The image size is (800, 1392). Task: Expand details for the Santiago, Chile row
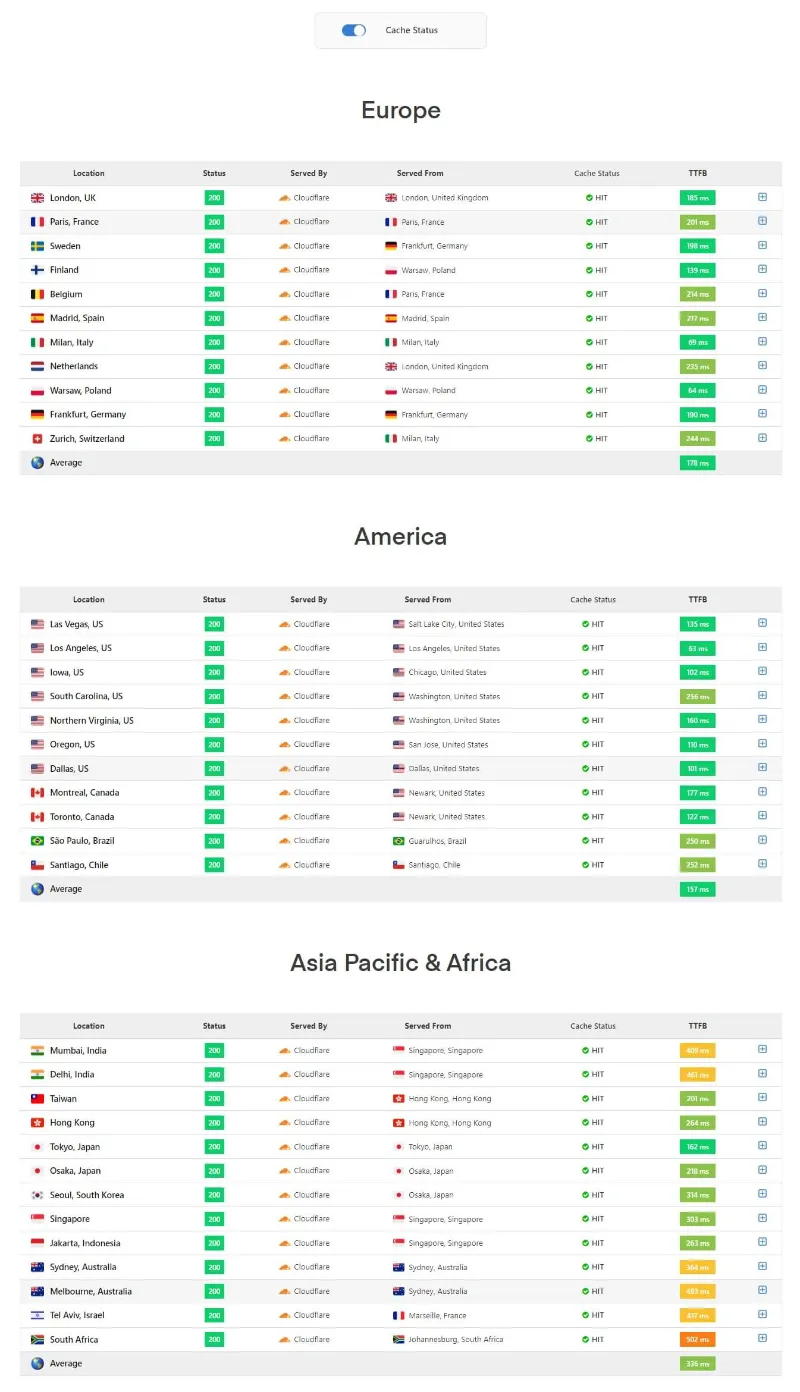click(x=762, y=864)
